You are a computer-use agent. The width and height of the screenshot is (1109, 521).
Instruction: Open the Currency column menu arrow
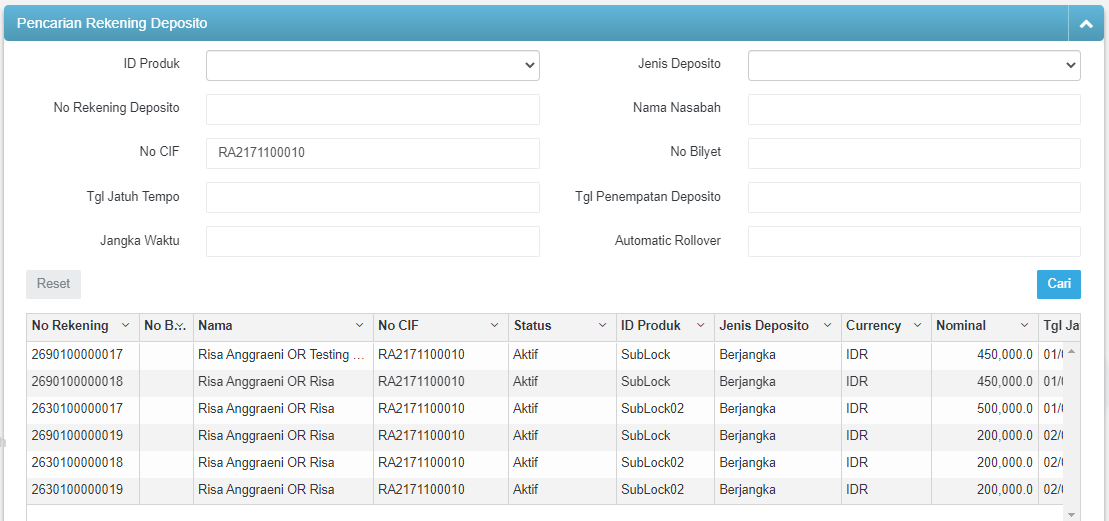(x=918, y=326)
